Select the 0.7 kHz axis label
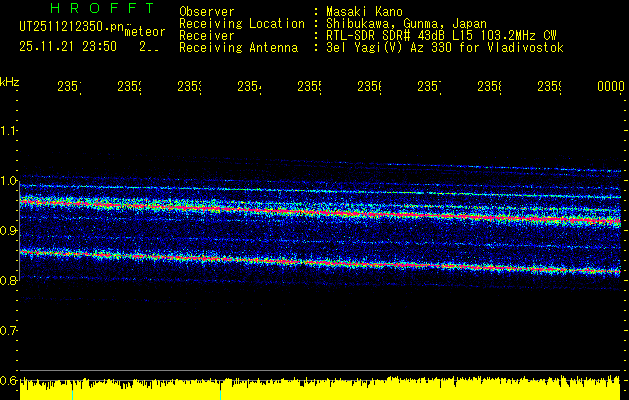 coord(10,330)
